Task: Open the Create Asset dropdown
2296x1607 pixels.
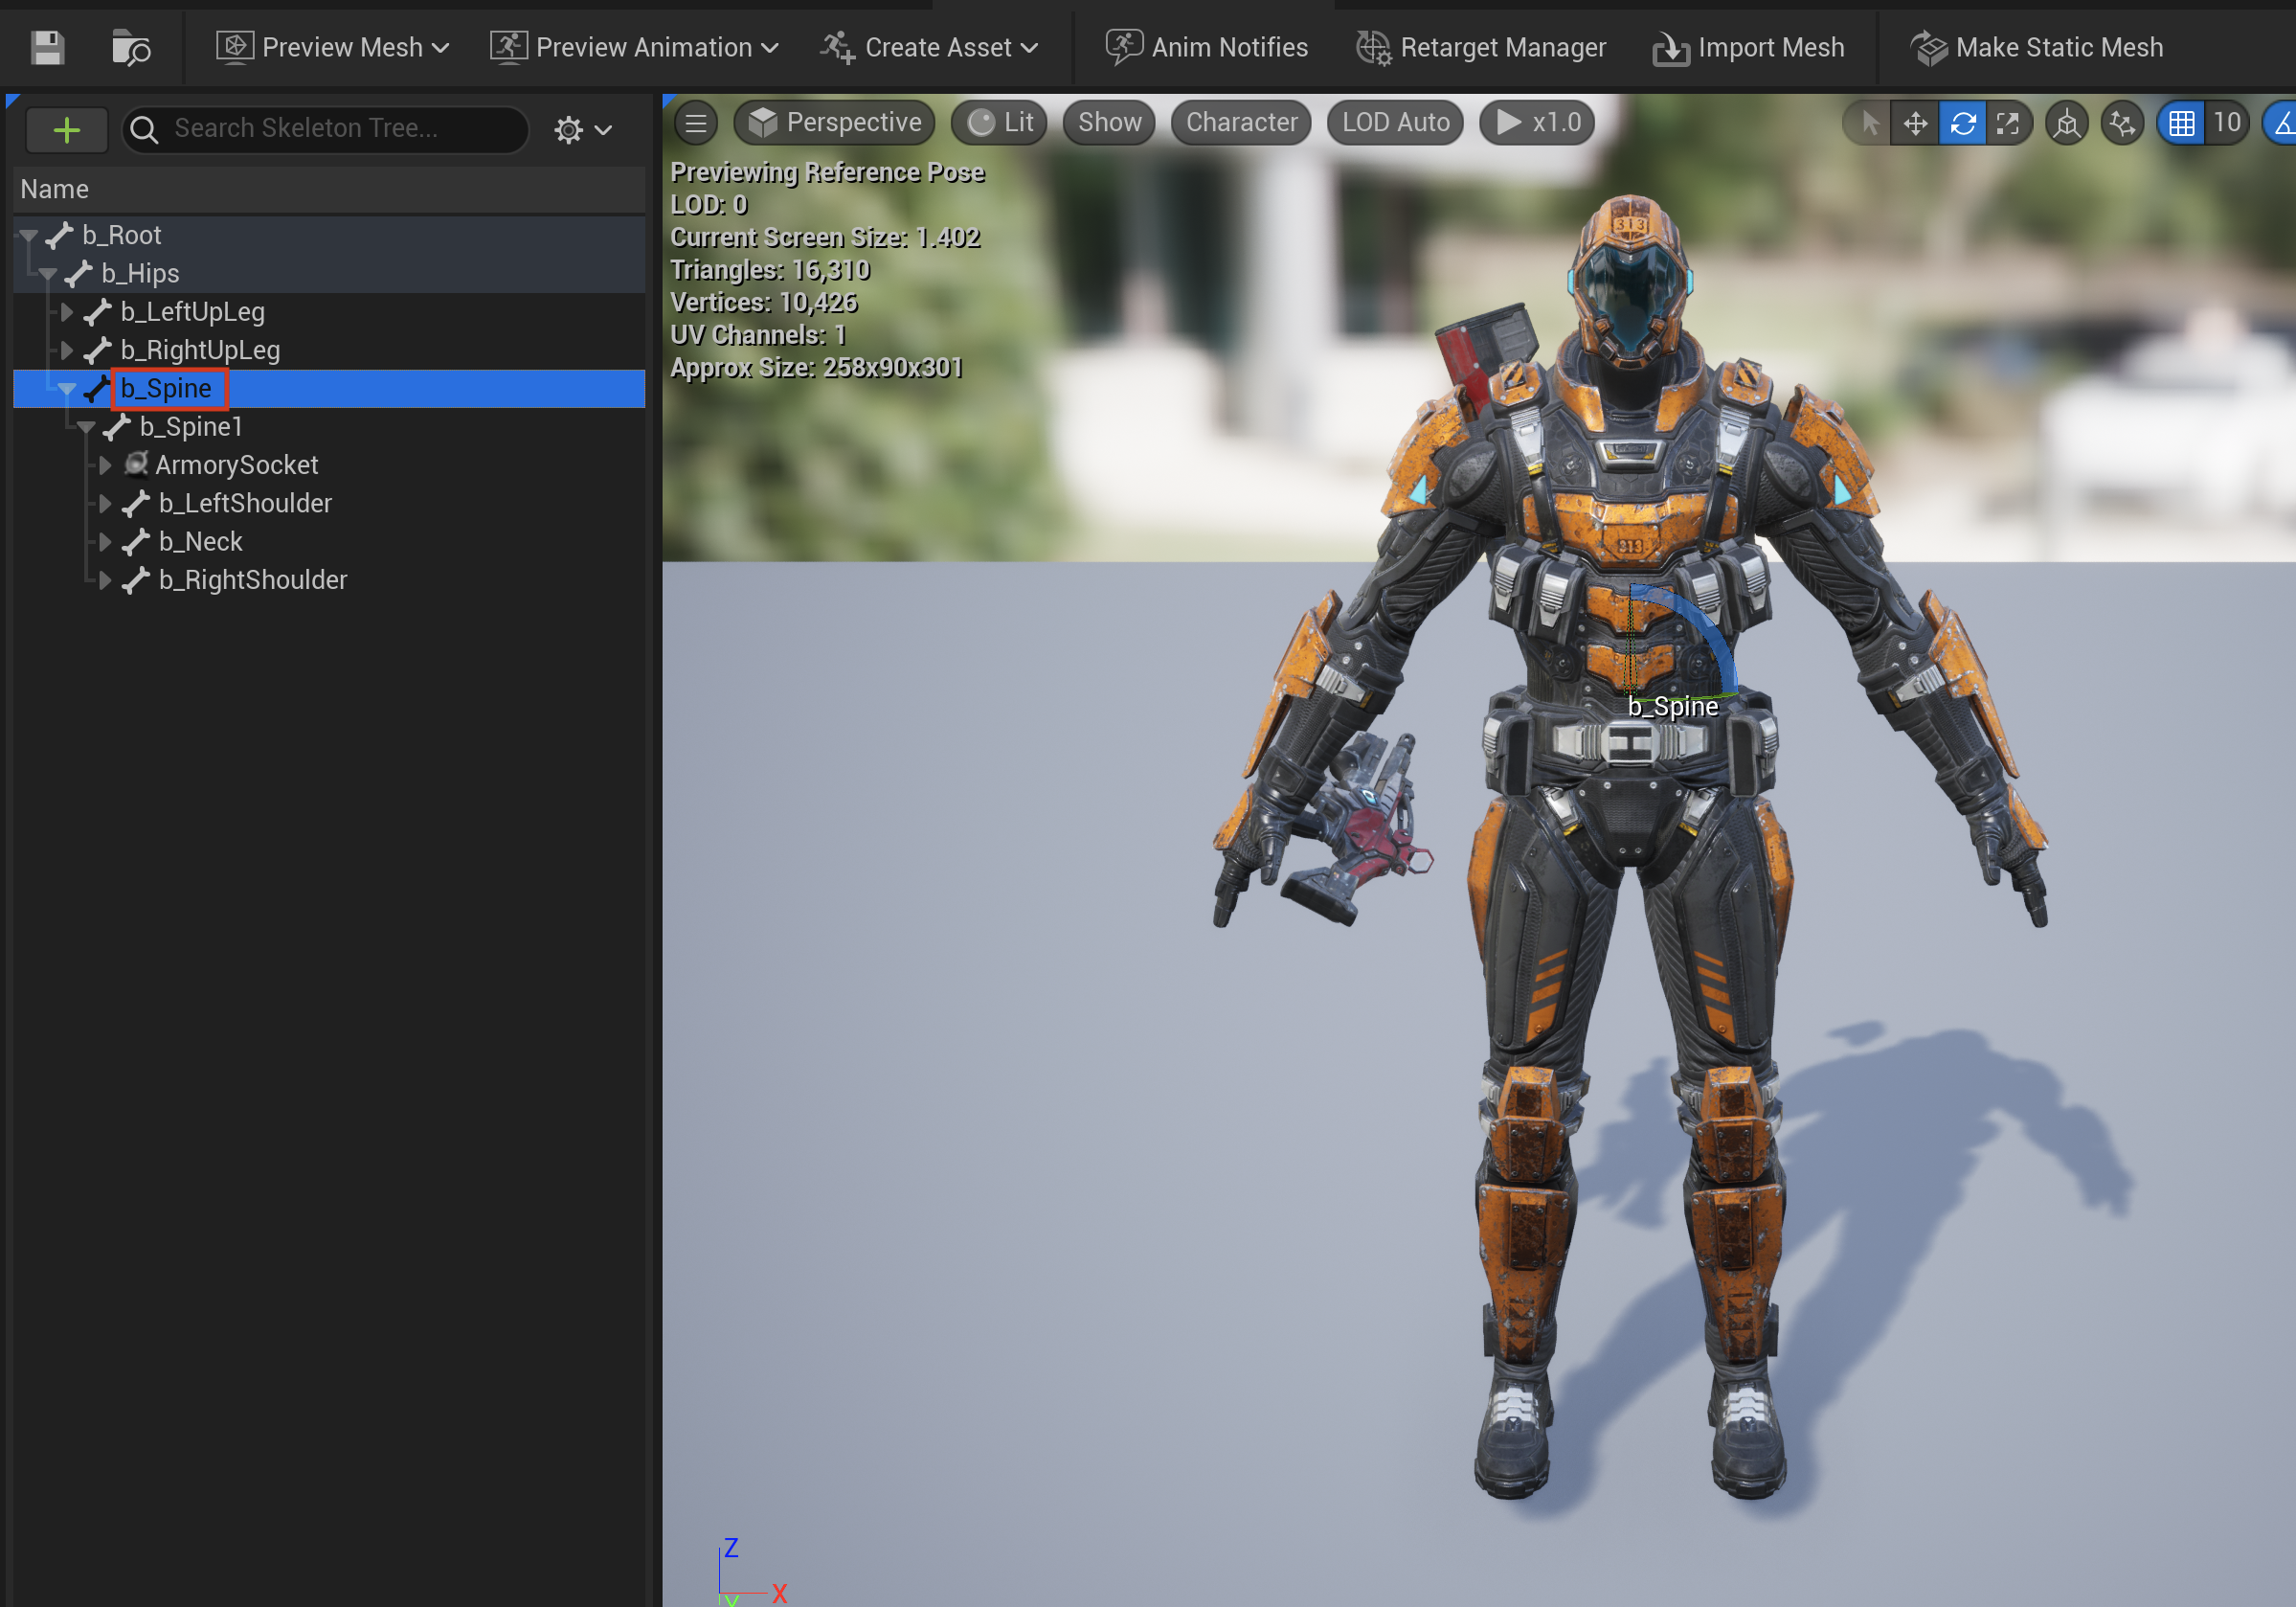Action: point(929,47)
